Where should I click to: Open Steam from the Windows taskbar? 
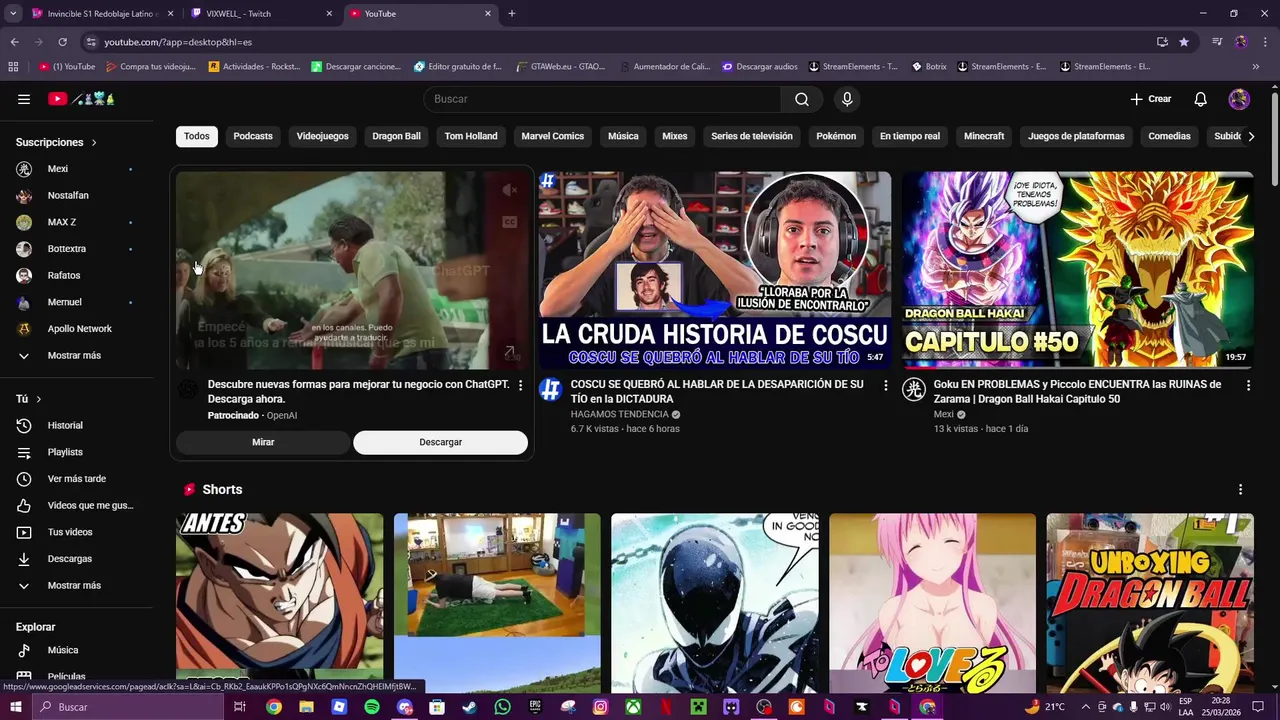click(470, 707)
